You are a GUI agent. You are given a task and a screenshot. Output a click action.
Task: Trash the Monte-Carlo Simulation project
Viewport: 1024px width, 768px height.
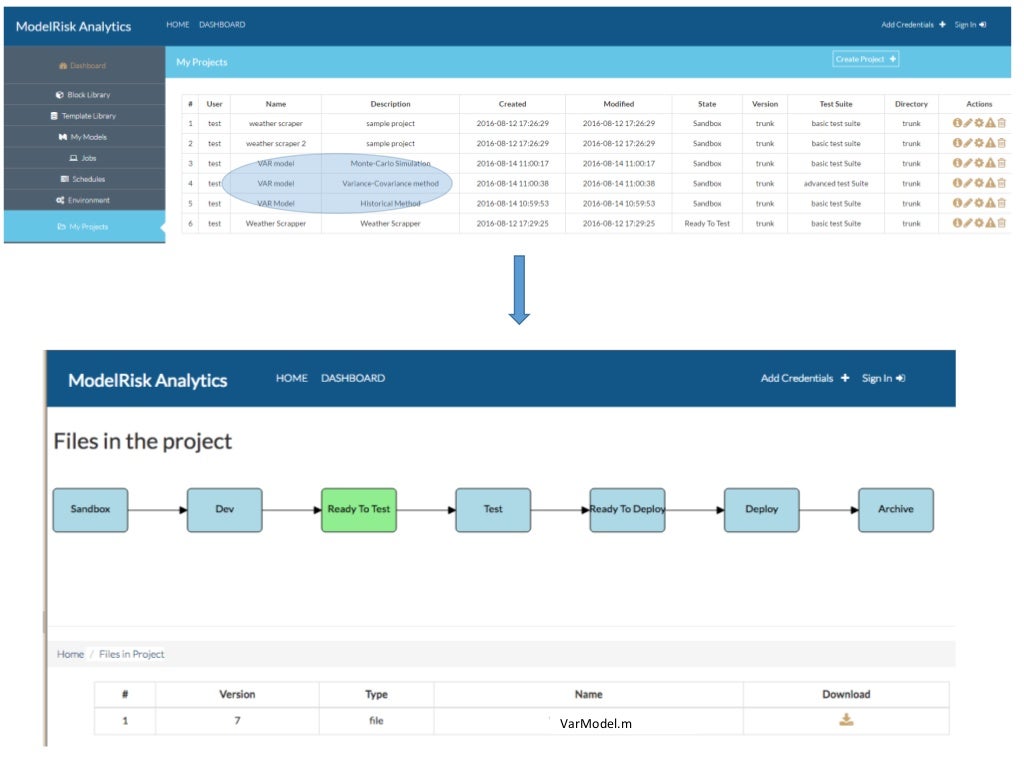click(x=1001, y=163)
